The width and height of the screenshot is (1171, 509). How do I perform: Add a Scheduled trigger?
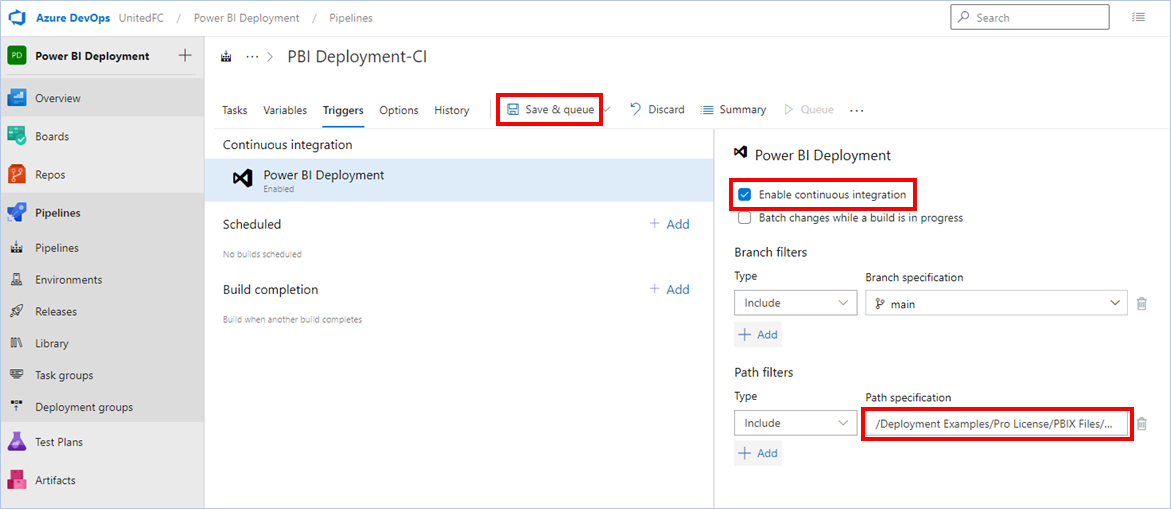[669, 224]
